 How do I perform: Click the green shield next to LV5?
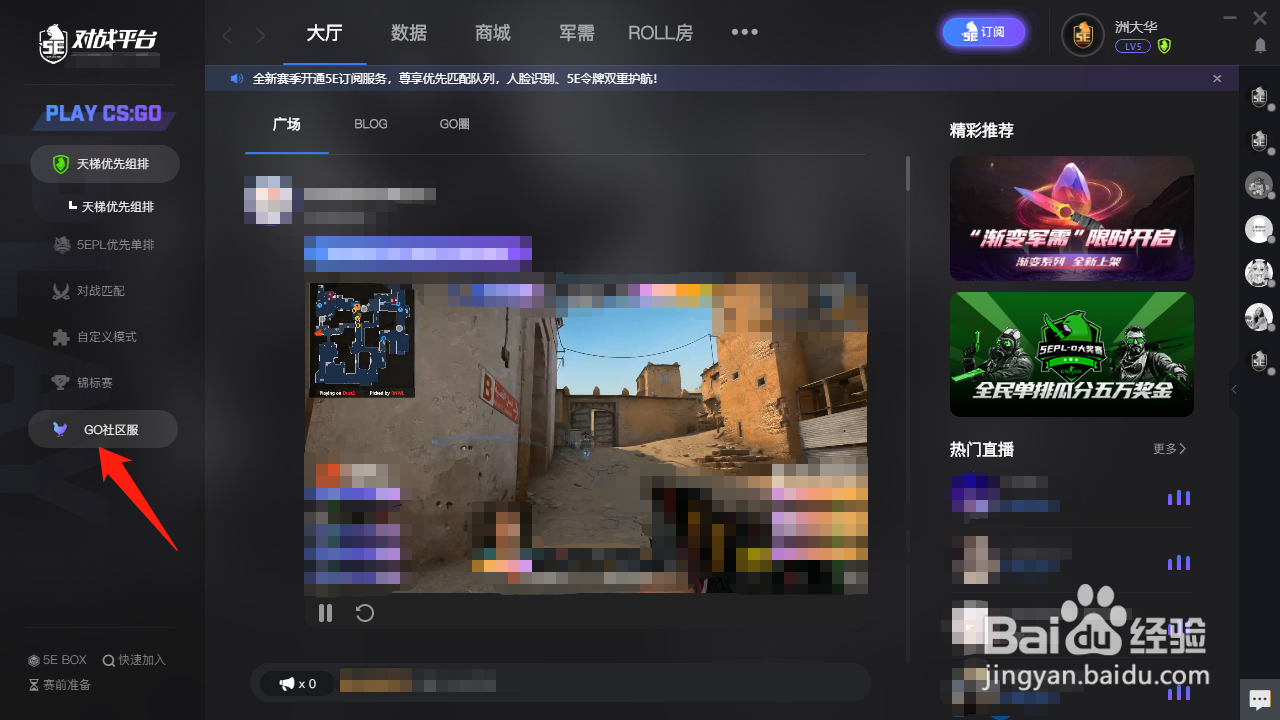(x=1164, y=46)
